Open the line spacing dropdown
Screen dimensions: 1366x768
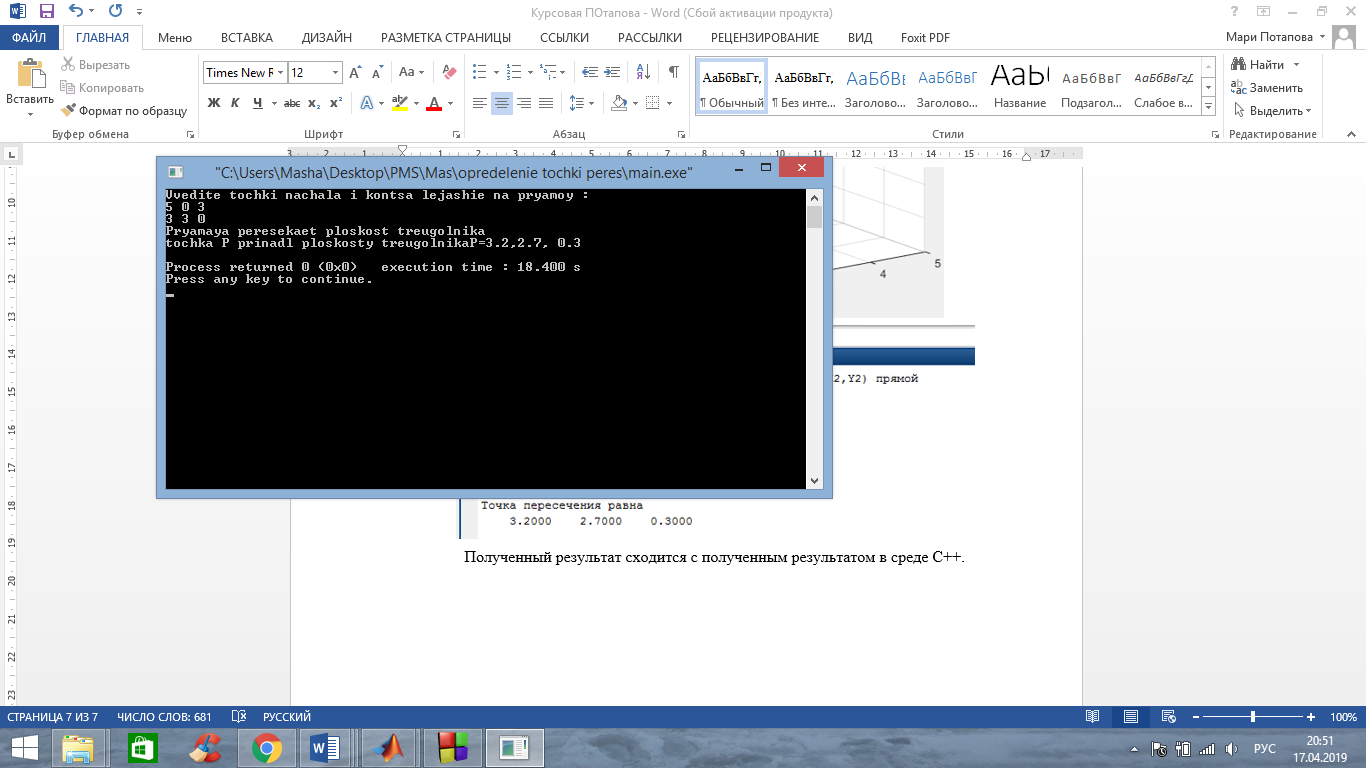[580, 103]
